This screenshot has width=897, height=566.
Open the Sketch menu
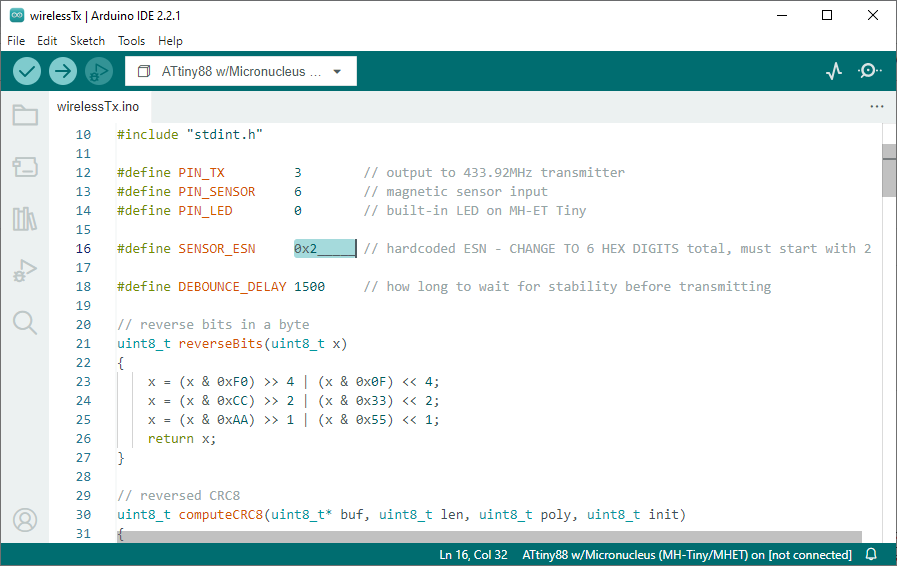tap(88, 41)
